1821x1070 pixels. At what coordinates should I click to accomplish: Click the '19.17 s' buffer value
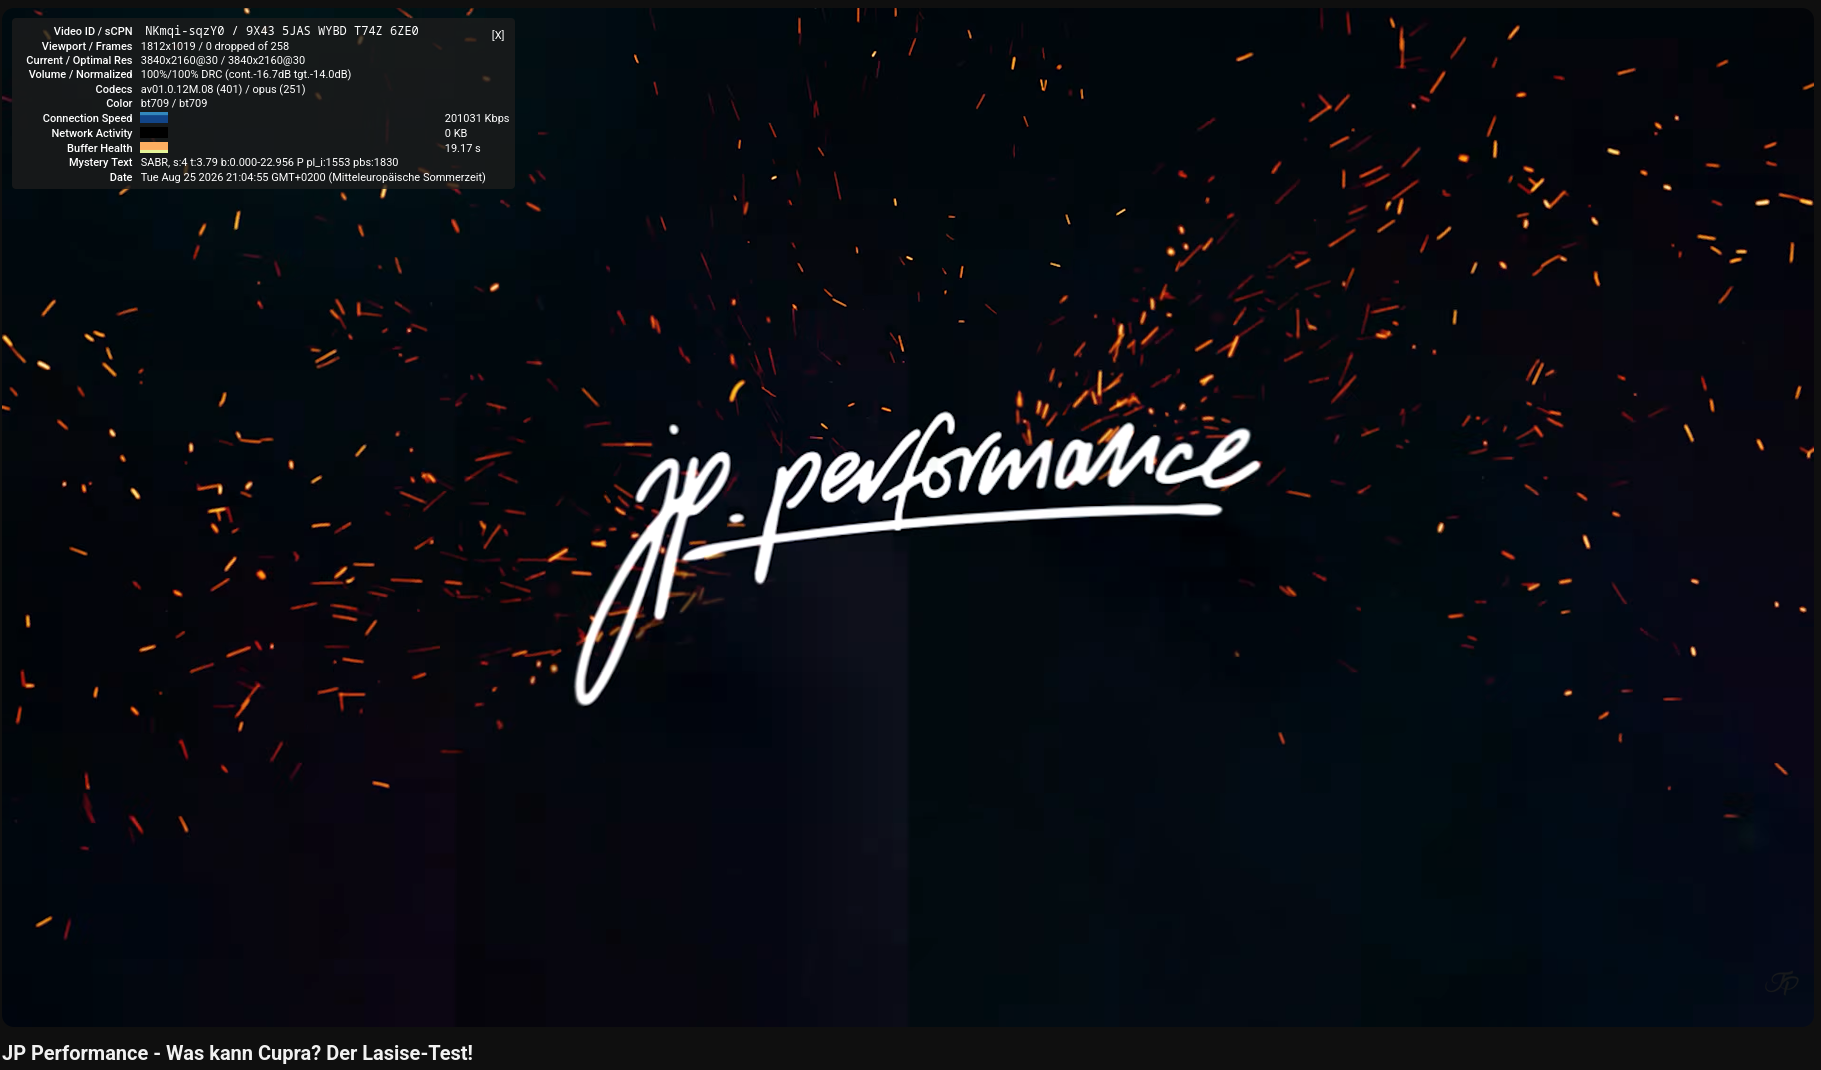coord(463,148)
